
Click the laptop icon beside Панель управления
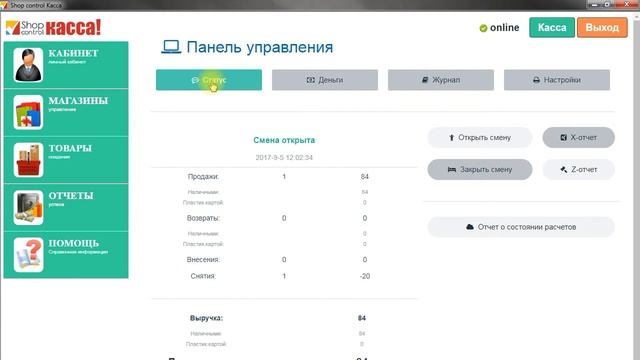pos(171,47)
